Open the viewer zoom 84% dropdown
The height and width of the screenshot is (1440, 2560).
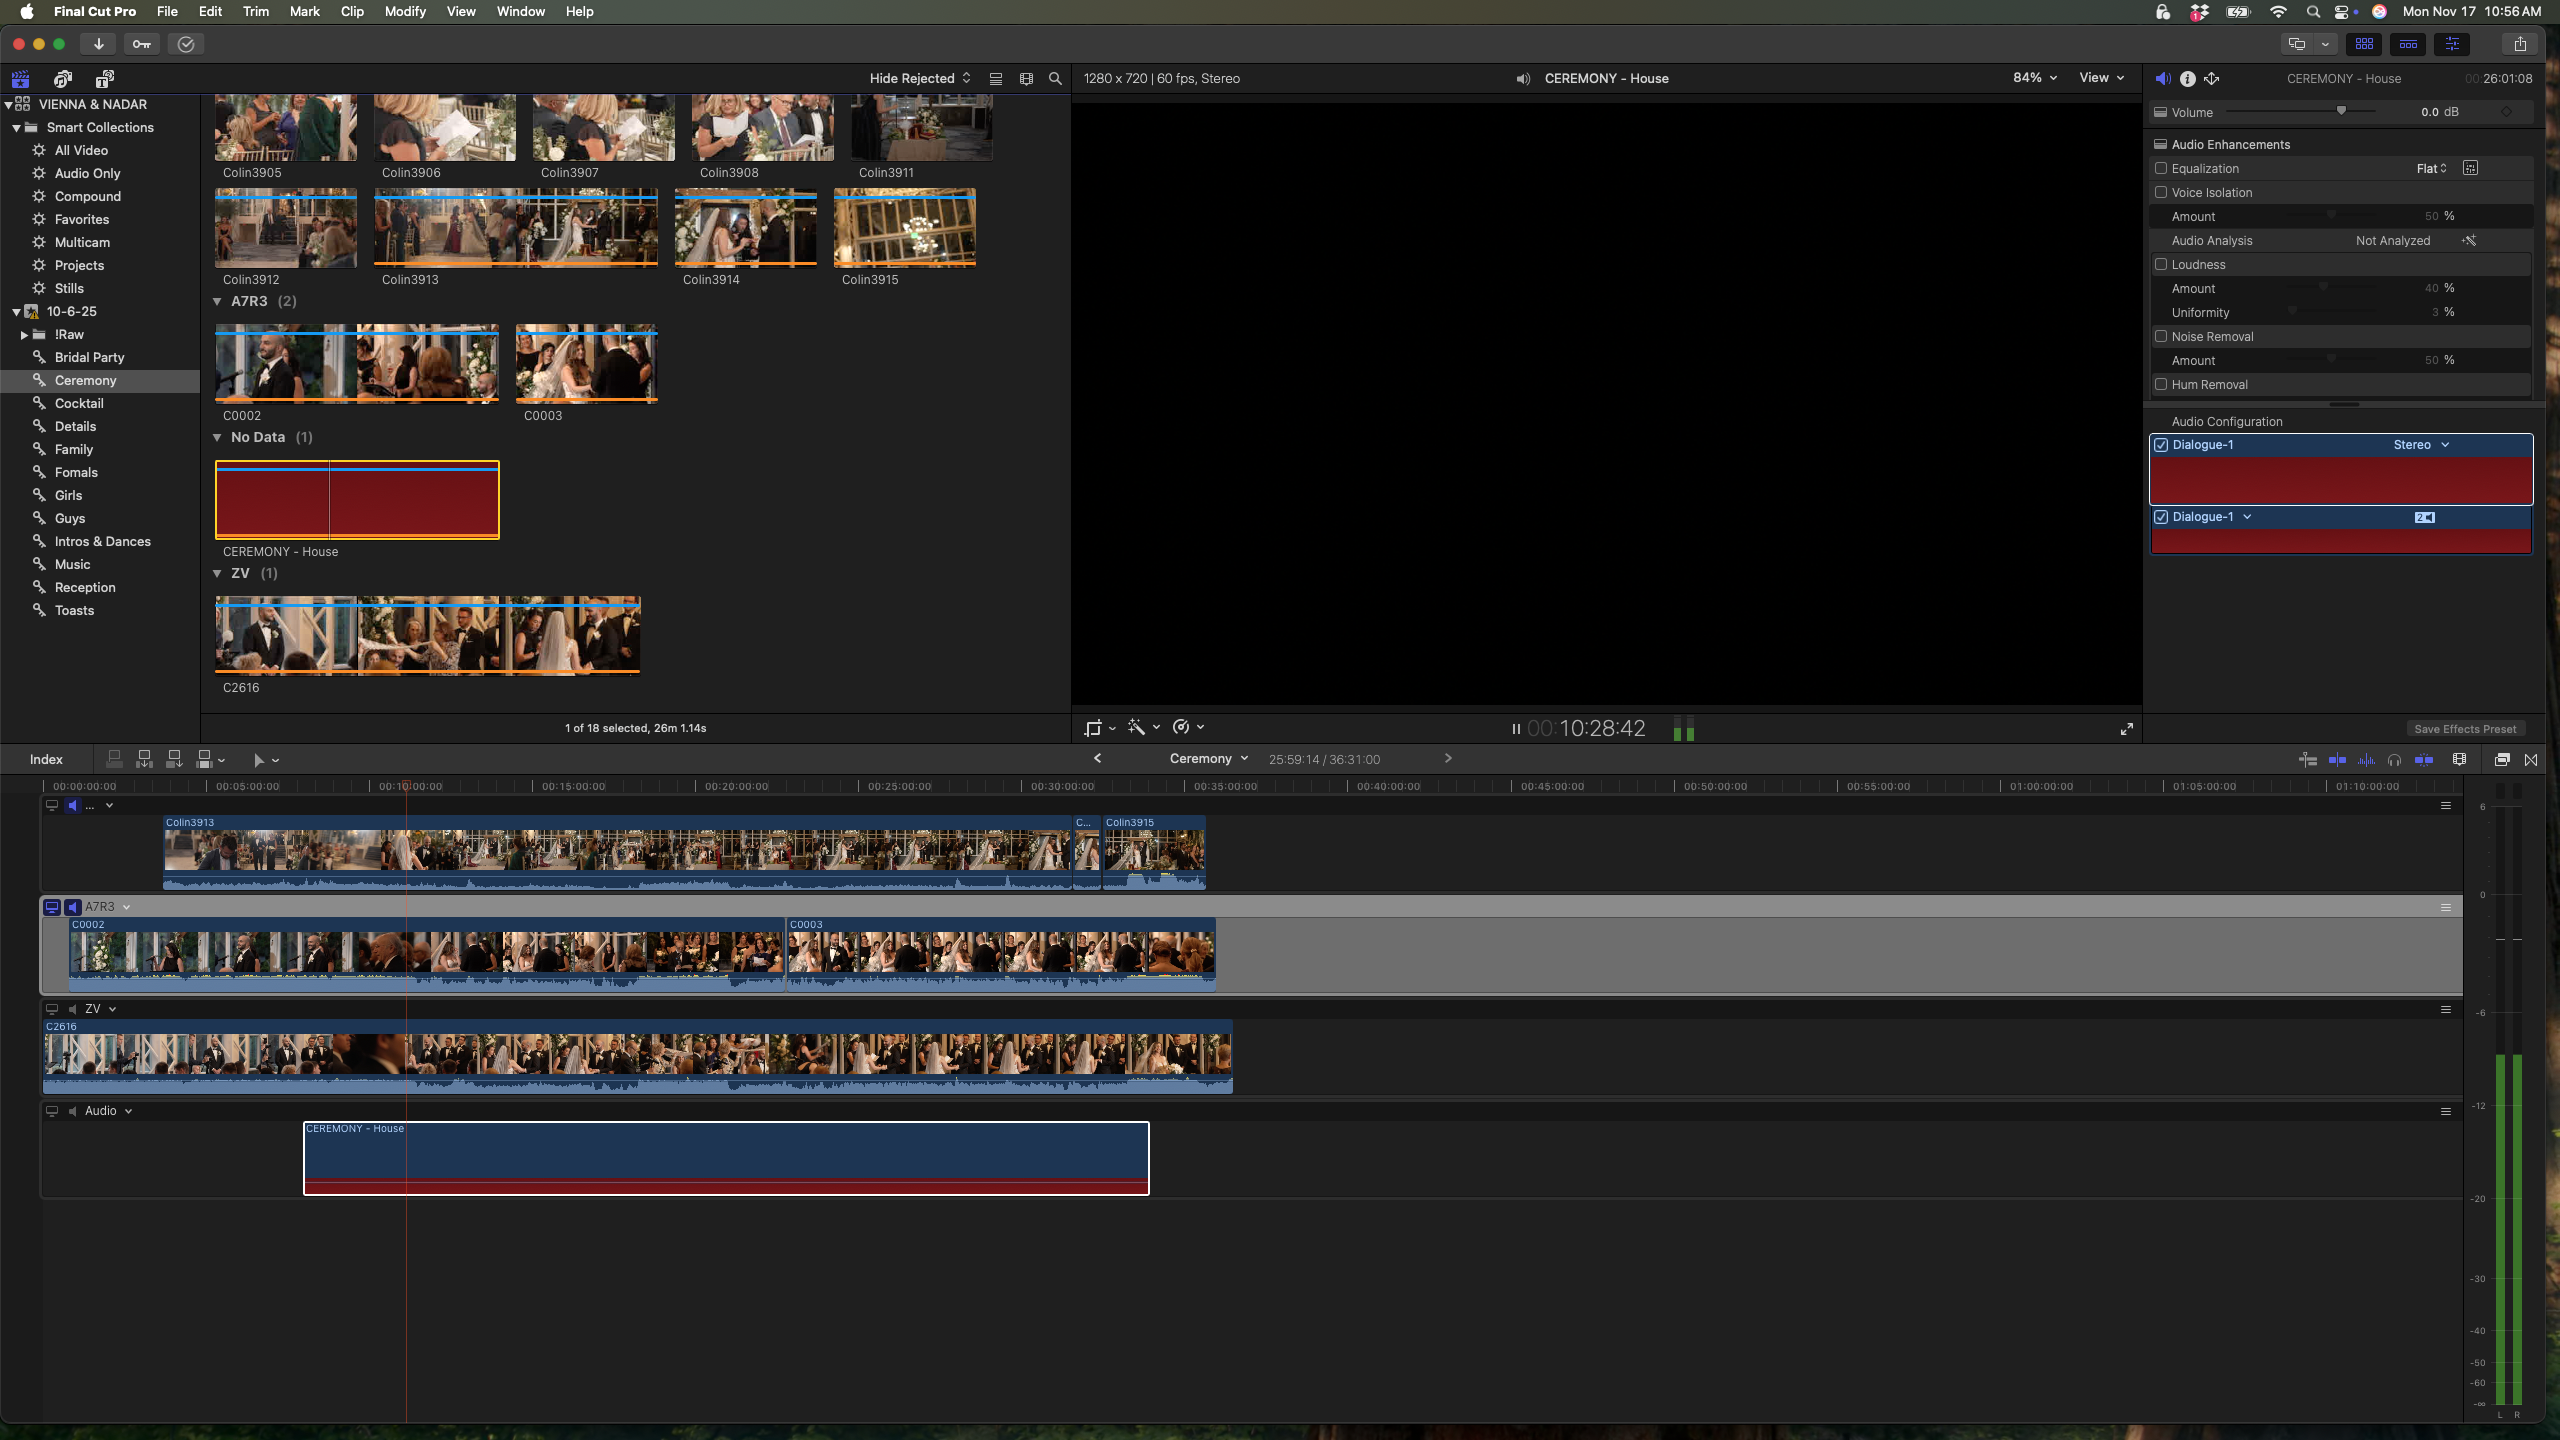point(2034,78)
